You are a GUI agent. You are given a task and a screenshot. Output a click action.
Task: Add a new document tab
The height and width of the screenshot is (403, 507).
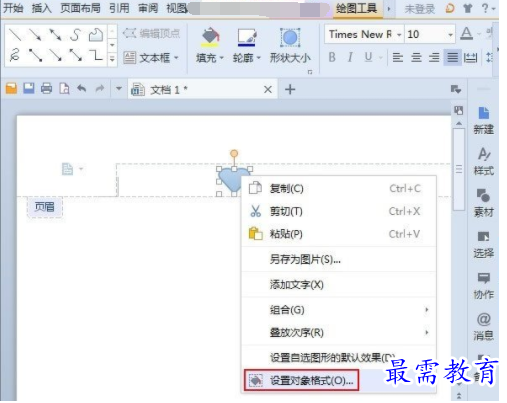pos(290,89)
